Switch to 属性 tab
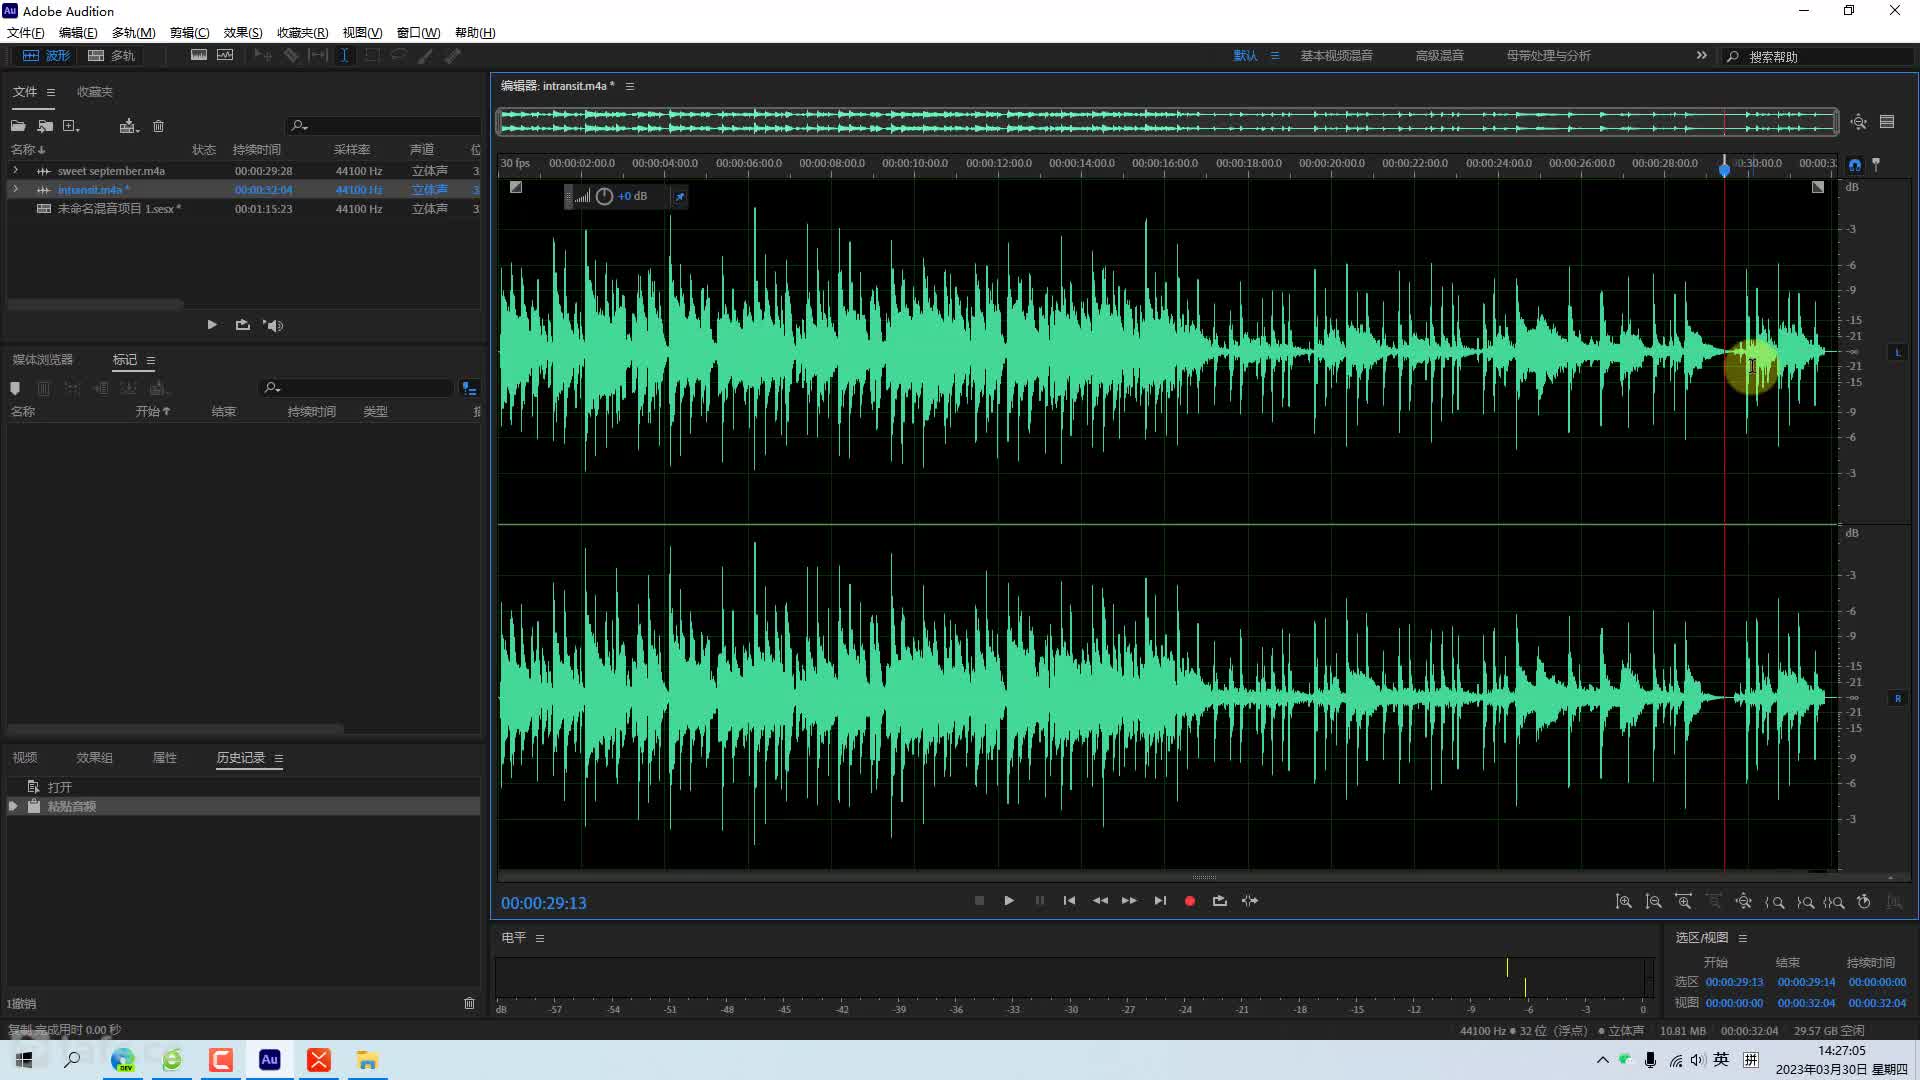The image size is (1920, 1080). [x=164, y=757]
